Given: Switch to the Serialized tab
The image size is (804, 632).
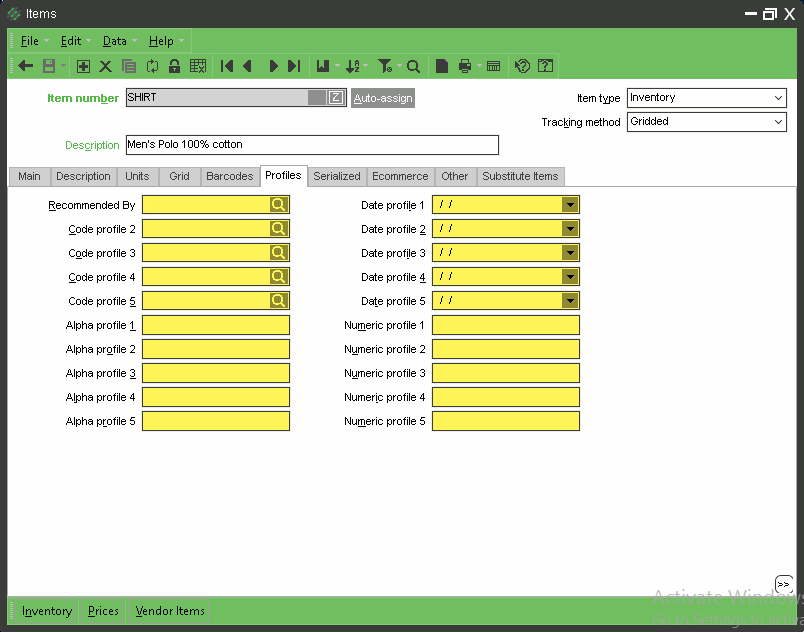Looking at the screenshot, I should pos(337,176).
